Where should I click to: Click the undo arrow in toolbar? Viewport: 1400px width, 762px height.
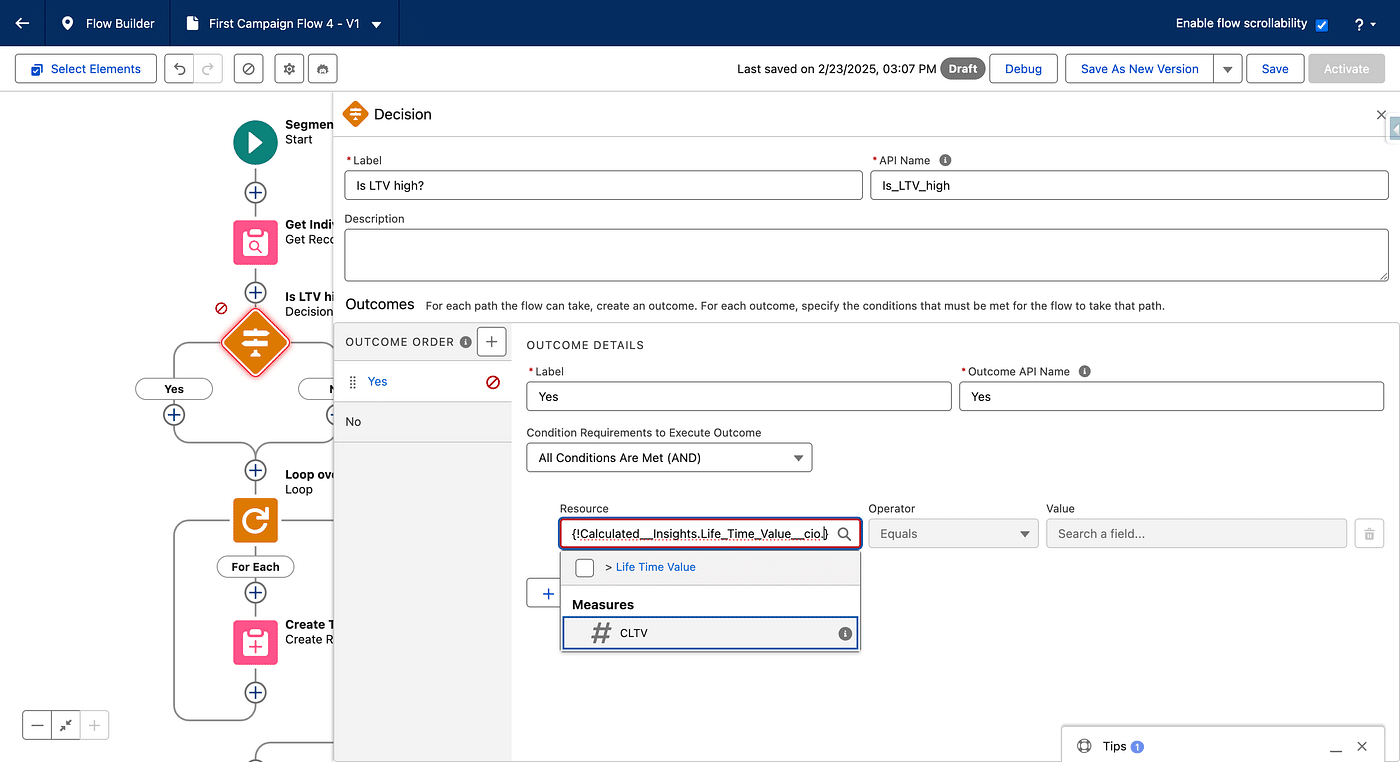coord(180,69)
